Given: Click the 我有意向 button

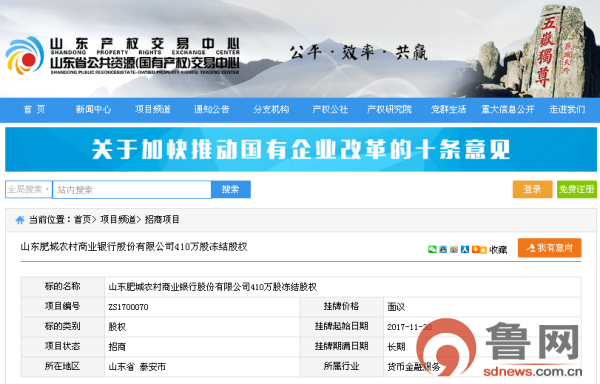Looking at the screenshot, I should tap(549, 248).
